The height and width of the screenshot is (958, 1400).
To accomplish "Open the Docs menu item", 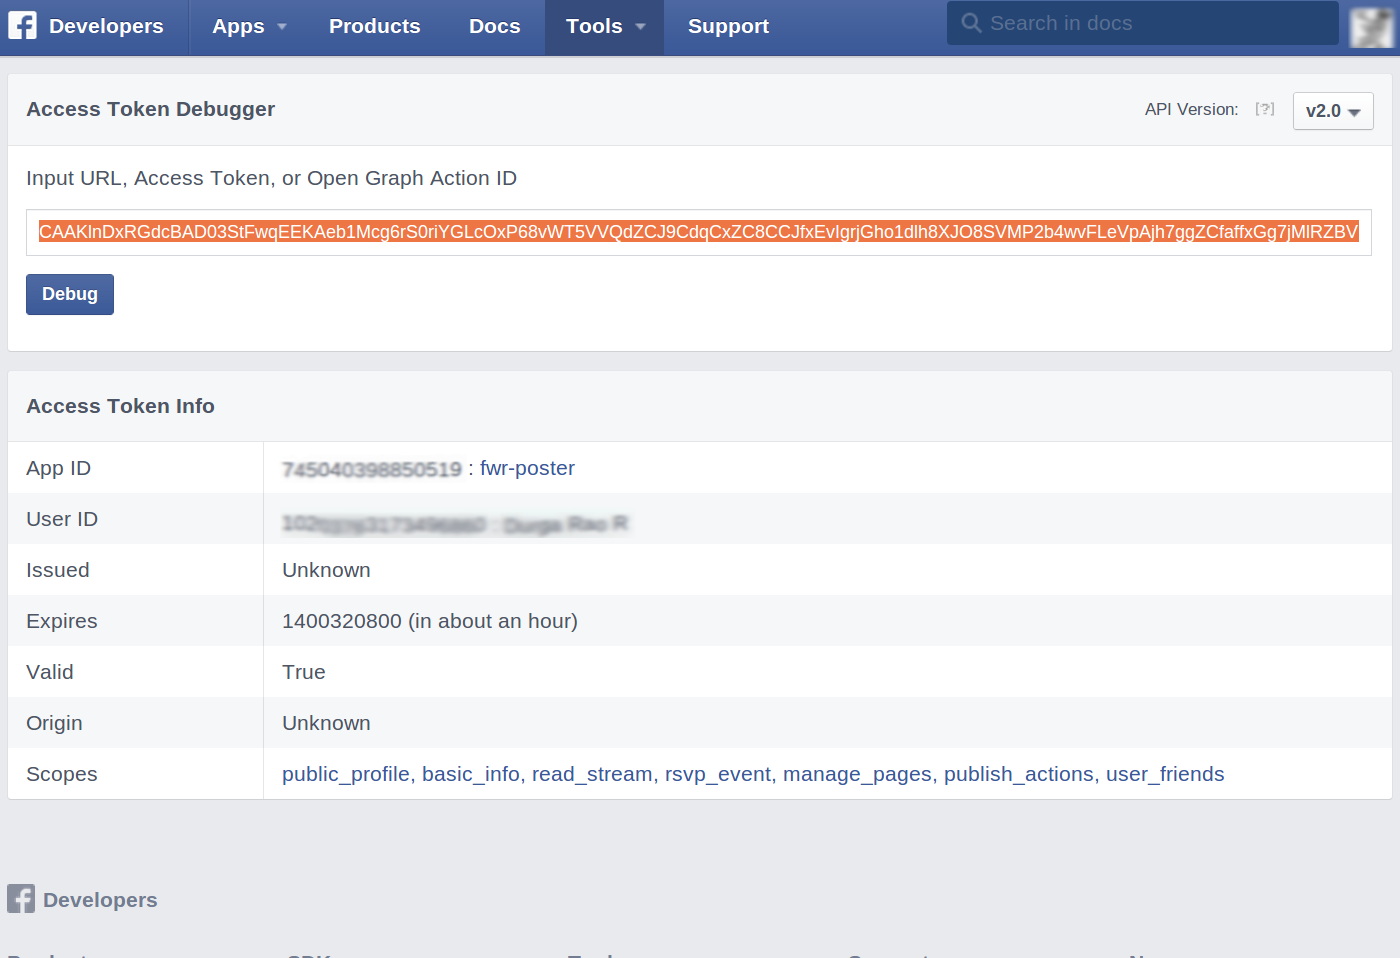I will point(495,27).
